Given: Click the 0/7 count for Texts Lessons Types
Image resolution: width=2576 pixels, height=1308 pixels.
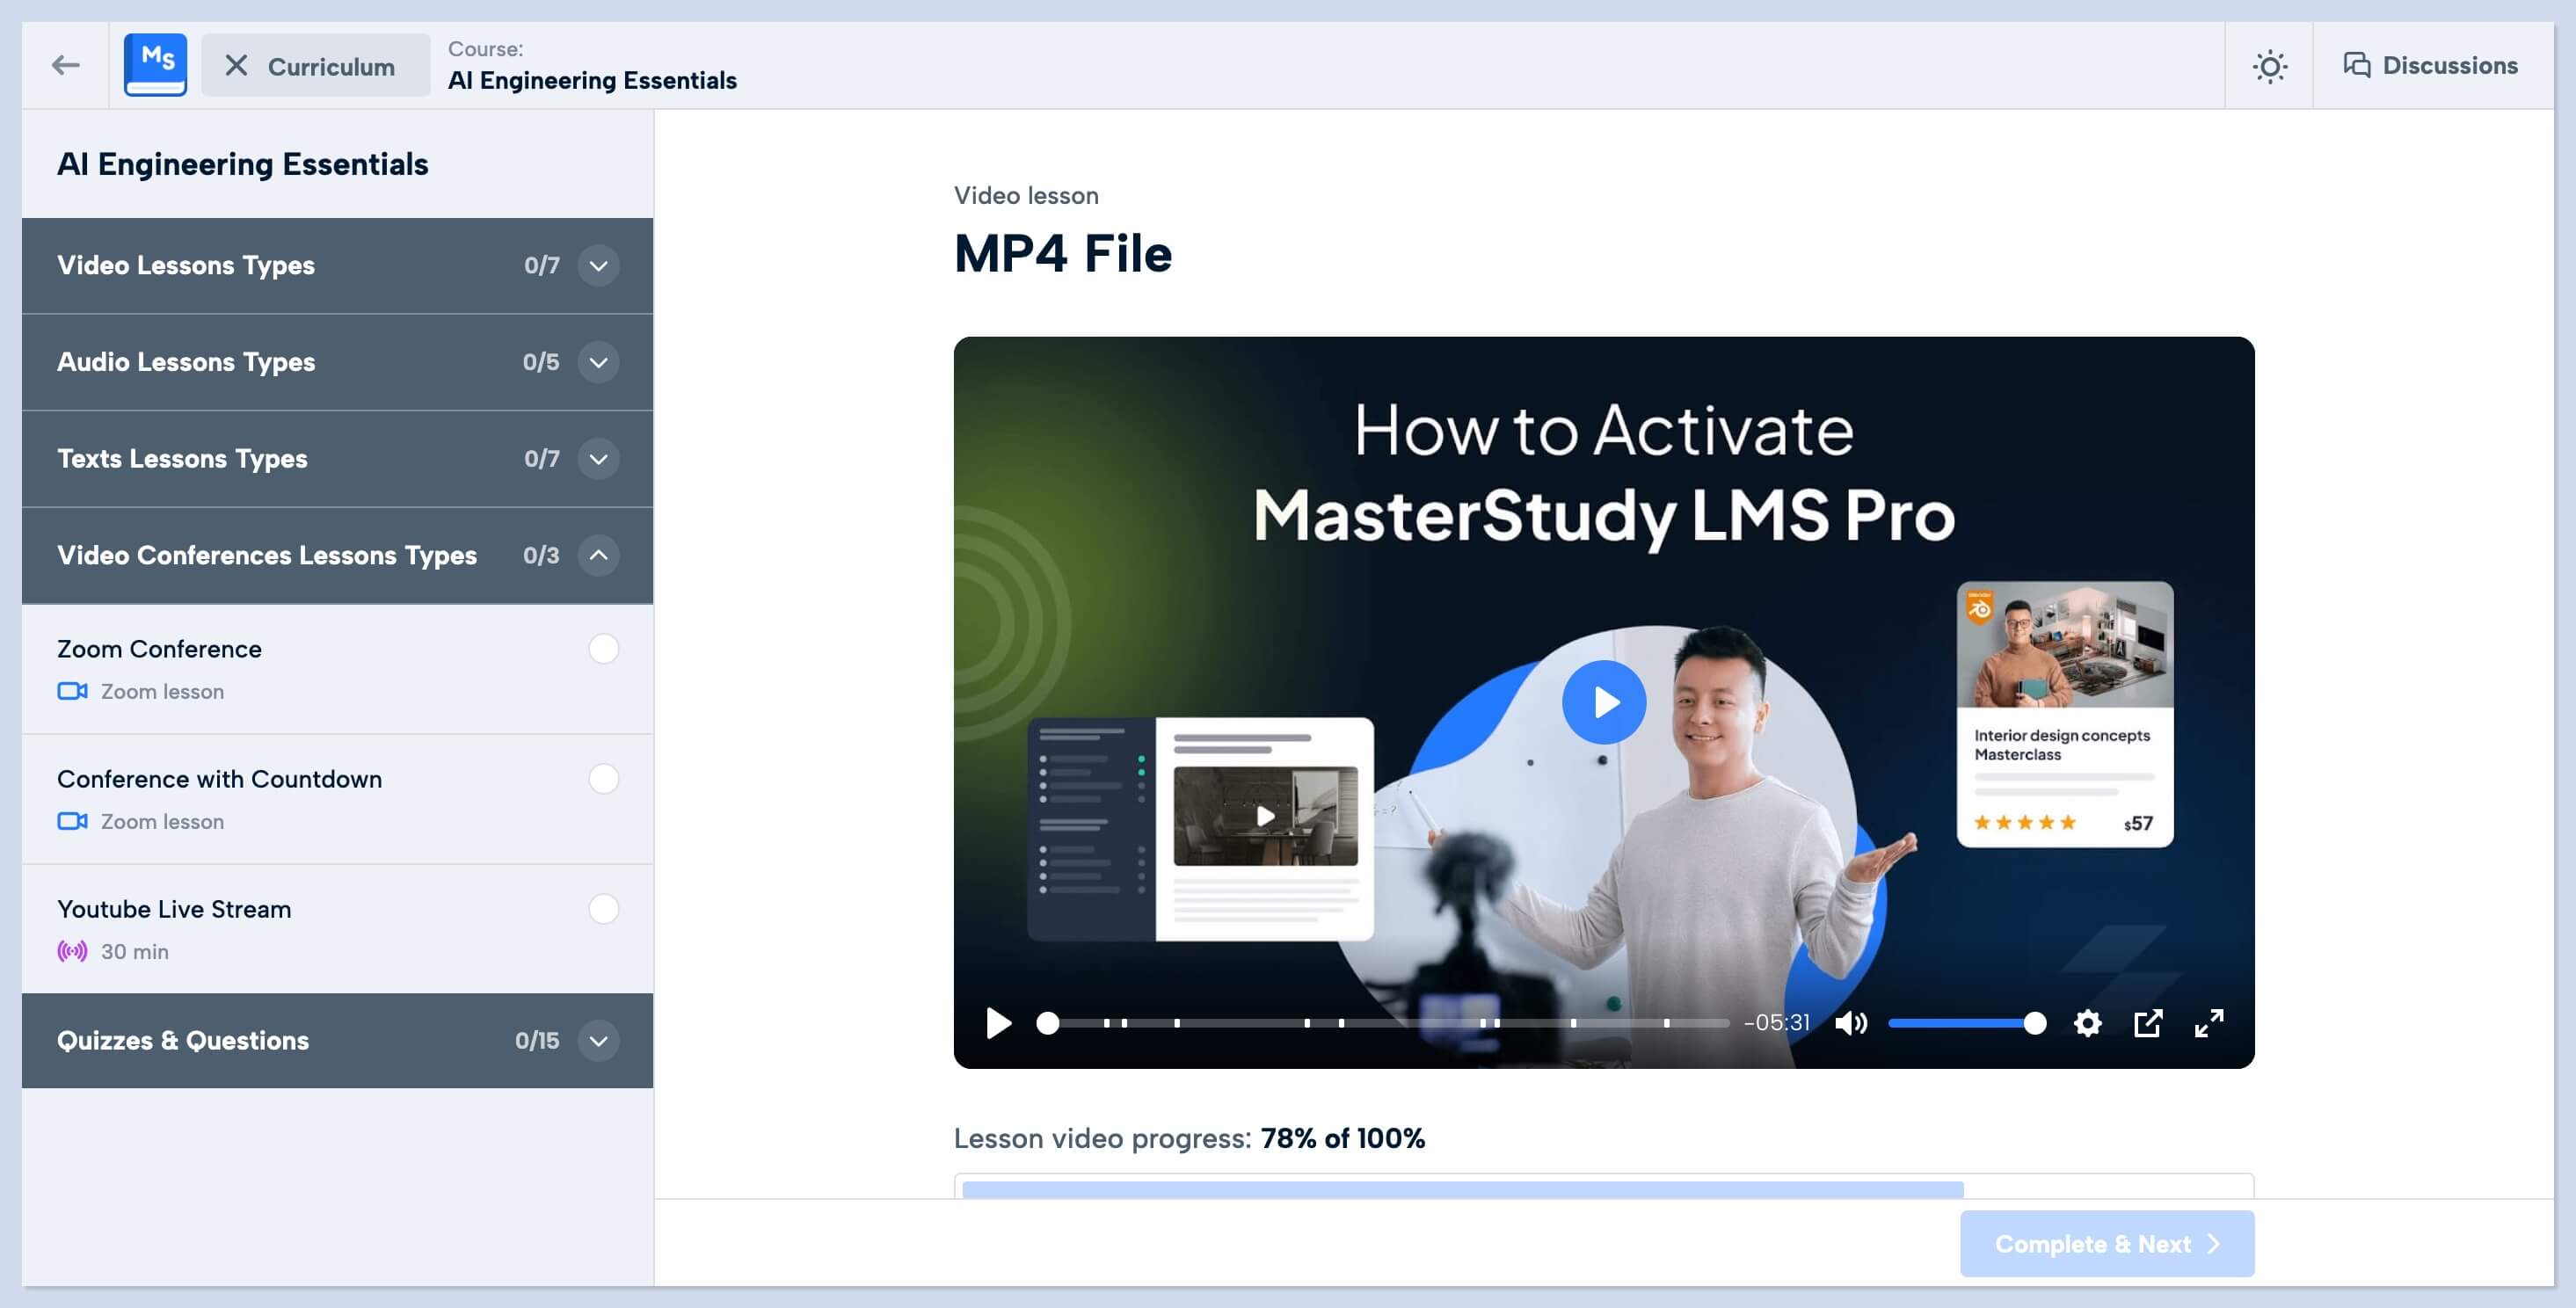Looking at the screenshot, I should coord(542,459).
